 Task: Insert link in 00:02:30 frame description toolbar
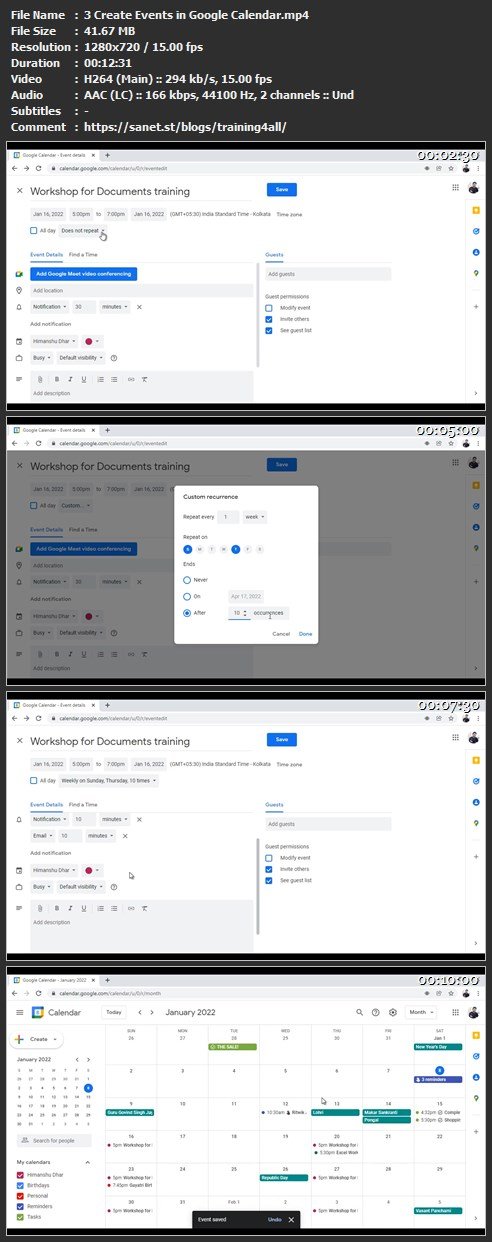(131, 379)
